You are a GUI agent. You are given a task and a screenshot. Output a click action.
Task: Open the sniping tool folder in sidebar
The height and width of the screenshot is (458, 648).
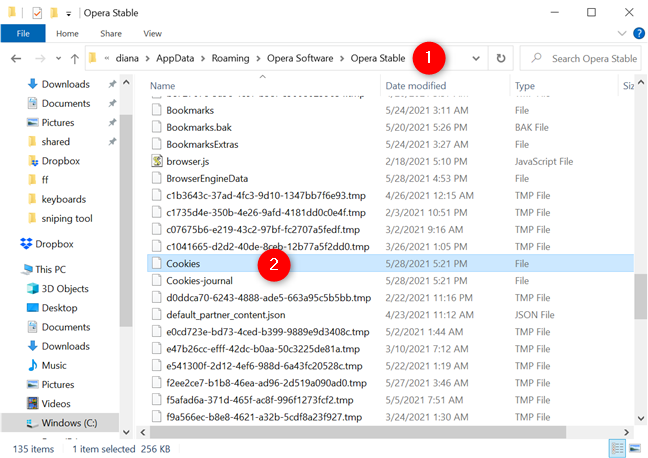click(x=67, y=218)
